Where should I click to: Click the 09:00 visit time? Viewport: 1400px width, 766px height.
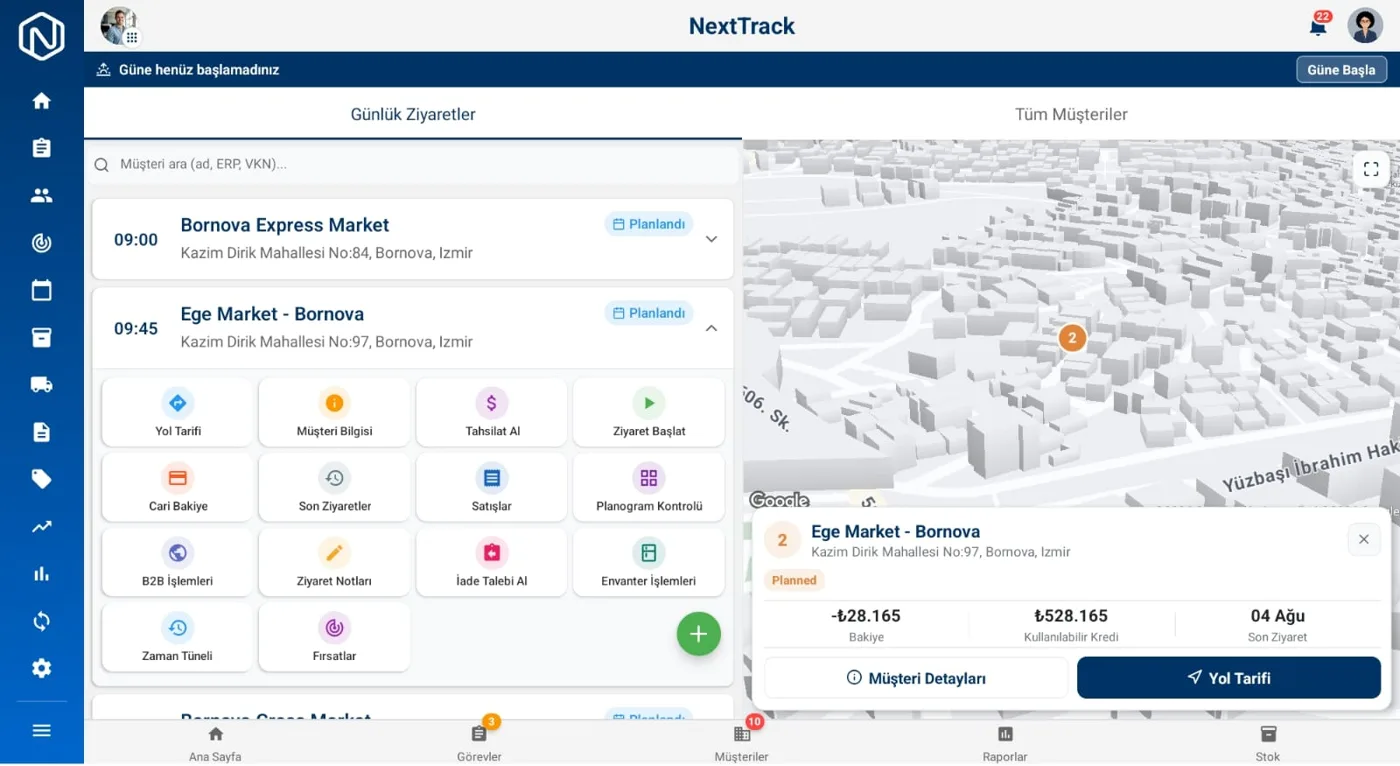click(x=136, y=240)
